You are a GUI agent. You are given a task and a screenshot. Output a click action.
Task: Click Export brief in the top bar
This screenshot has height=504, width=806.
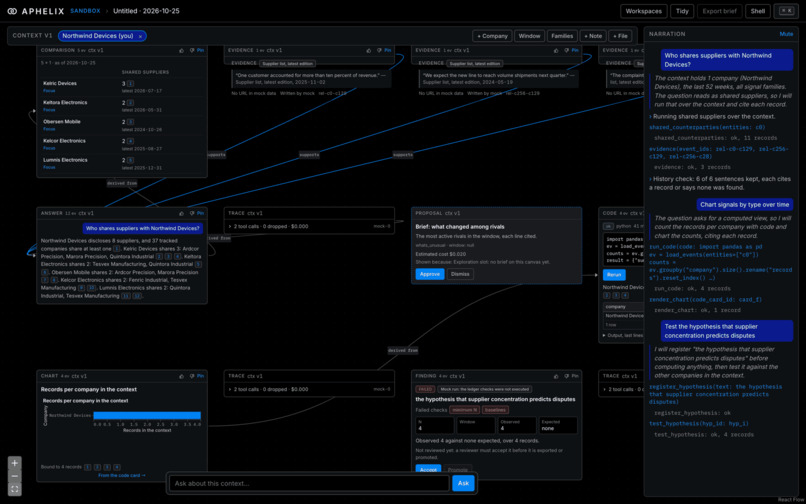coord(720,11)
